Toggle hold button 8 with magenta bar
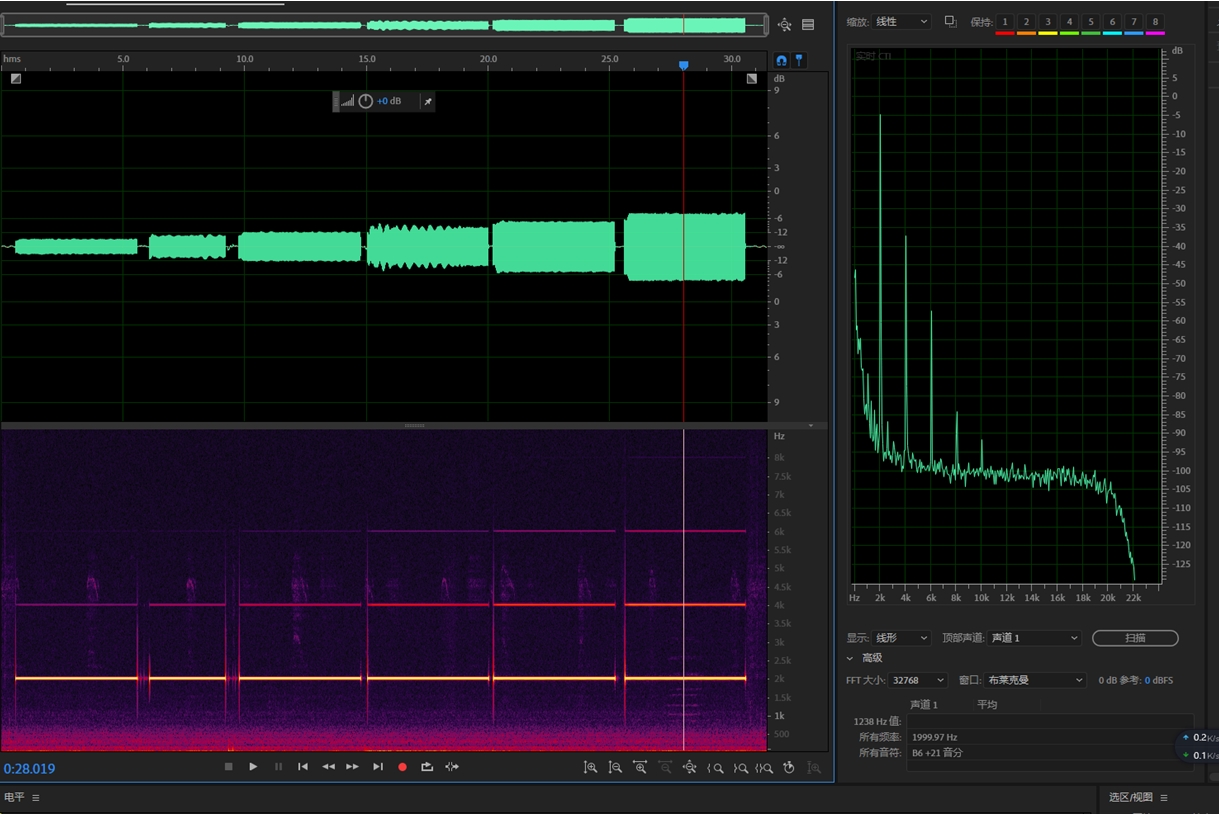Image resolution: width=1219 pixels, height=814 pixels. [x=1155, y=22]
